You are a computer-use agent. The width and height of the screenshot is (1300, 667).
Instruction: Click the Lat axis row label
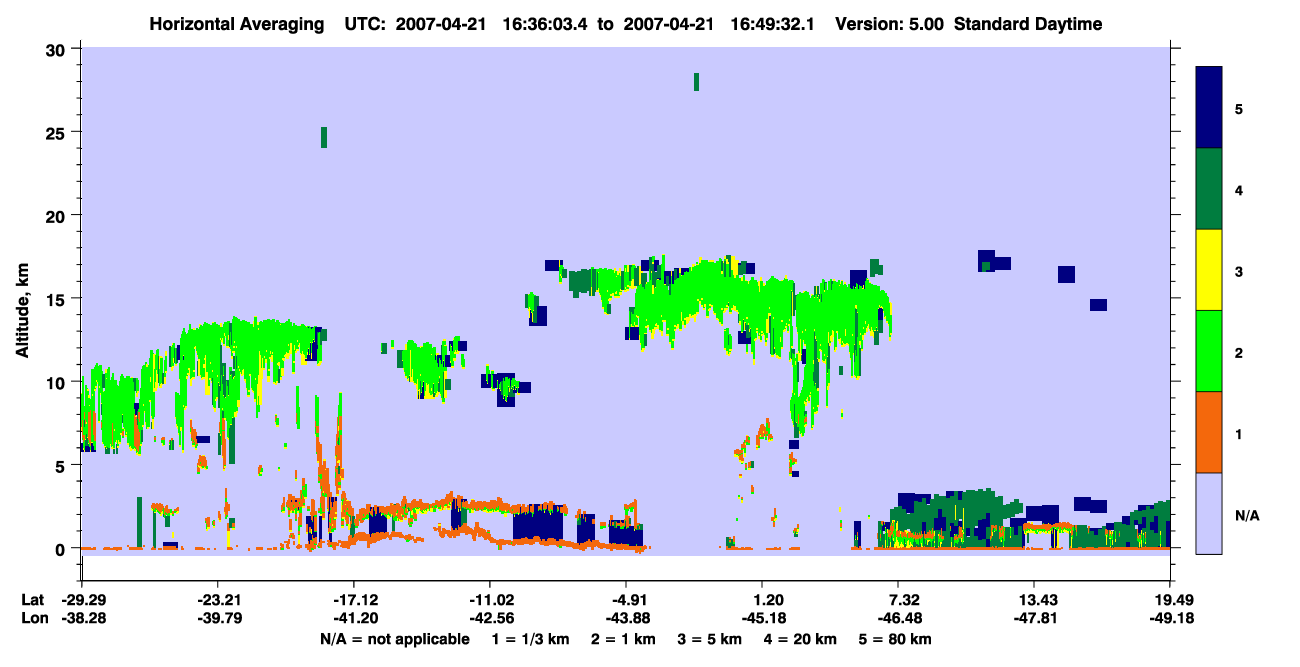[x=32, y=600]
